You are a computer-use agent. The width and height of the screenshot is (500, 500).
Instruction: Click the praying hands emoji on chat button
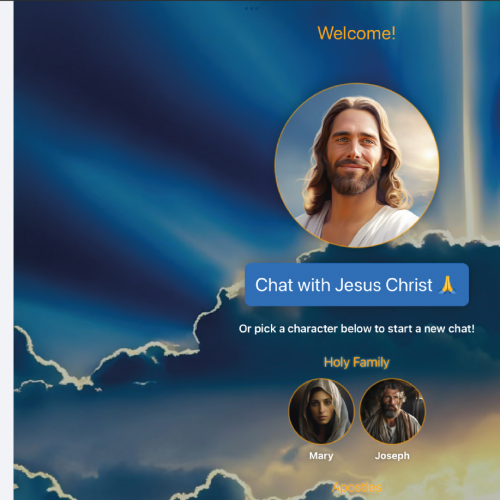coord(448,285)
